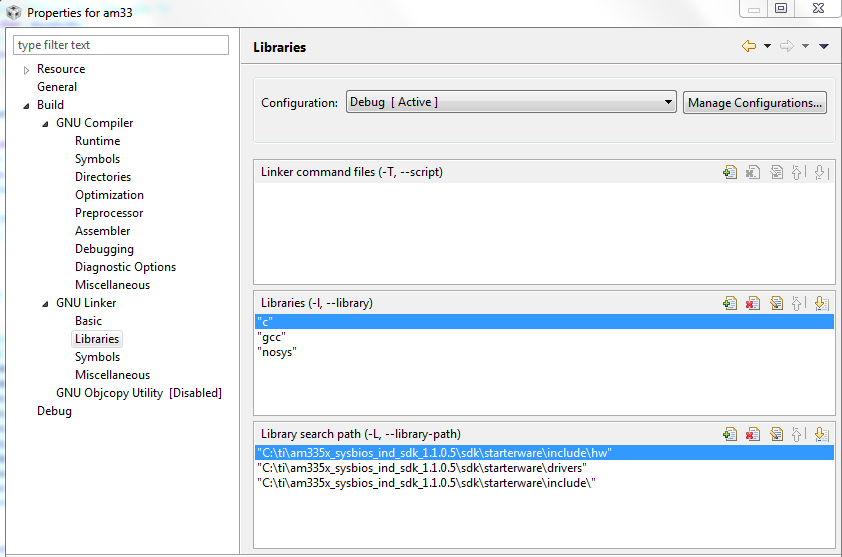Open Assembler settings page
Viewport: 842px width, 557px height.
coord(103,231)
